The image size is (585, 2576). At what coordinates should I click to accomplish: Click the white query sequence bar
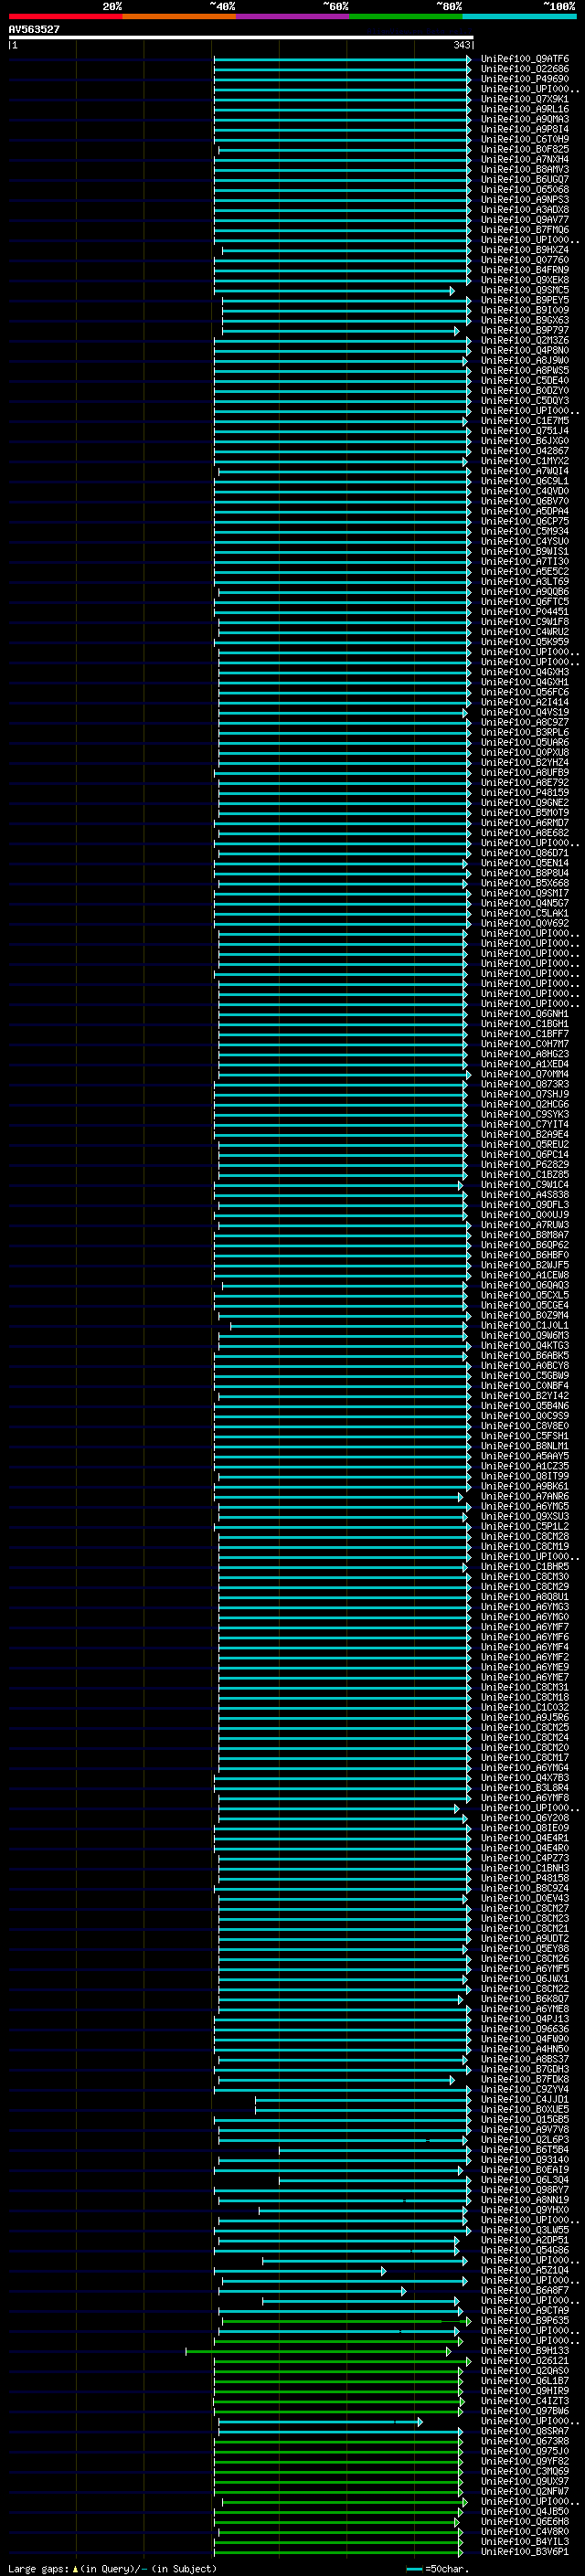[x=241, y=37]
